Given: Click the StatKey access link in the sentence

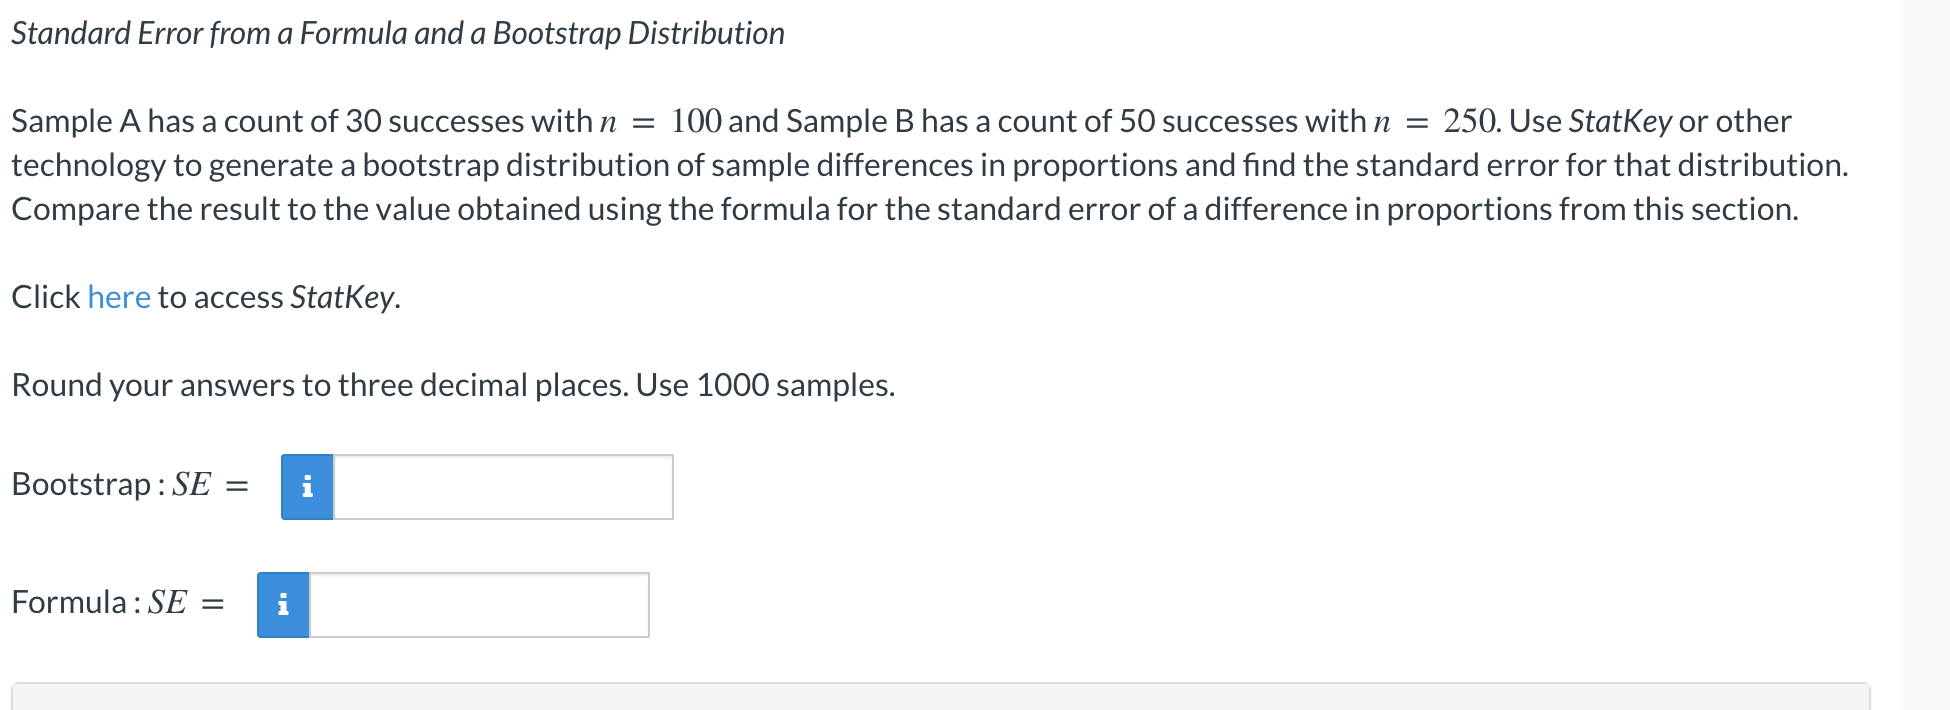Looking at the screenshot, I should click(x=119, y=296).
